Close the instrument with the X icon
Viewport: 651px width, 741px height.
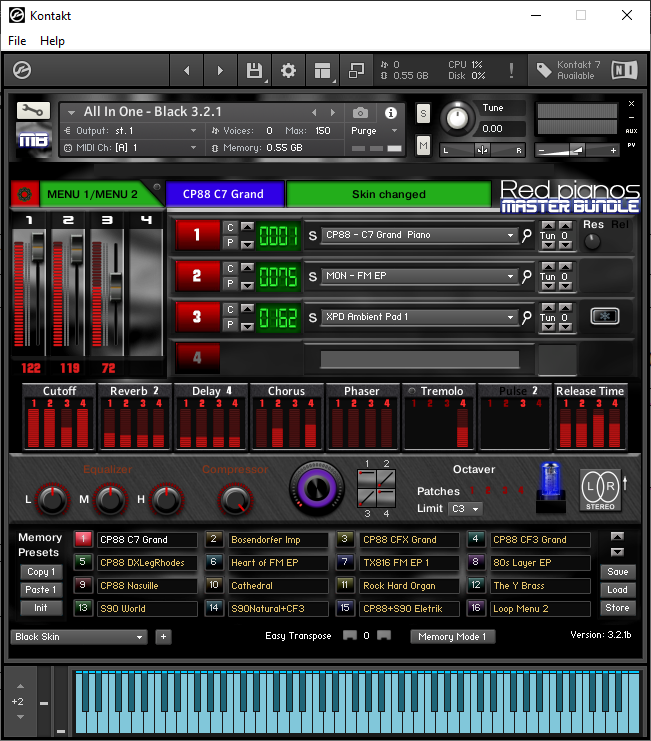(x=631, y=103)
